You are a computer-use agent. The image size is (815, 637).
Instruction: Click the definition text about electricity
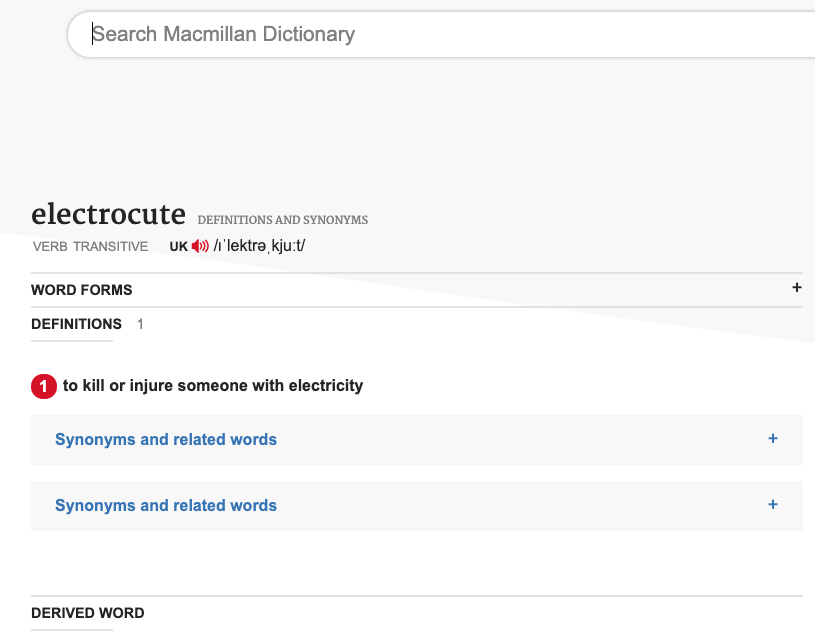pos(213,386)
